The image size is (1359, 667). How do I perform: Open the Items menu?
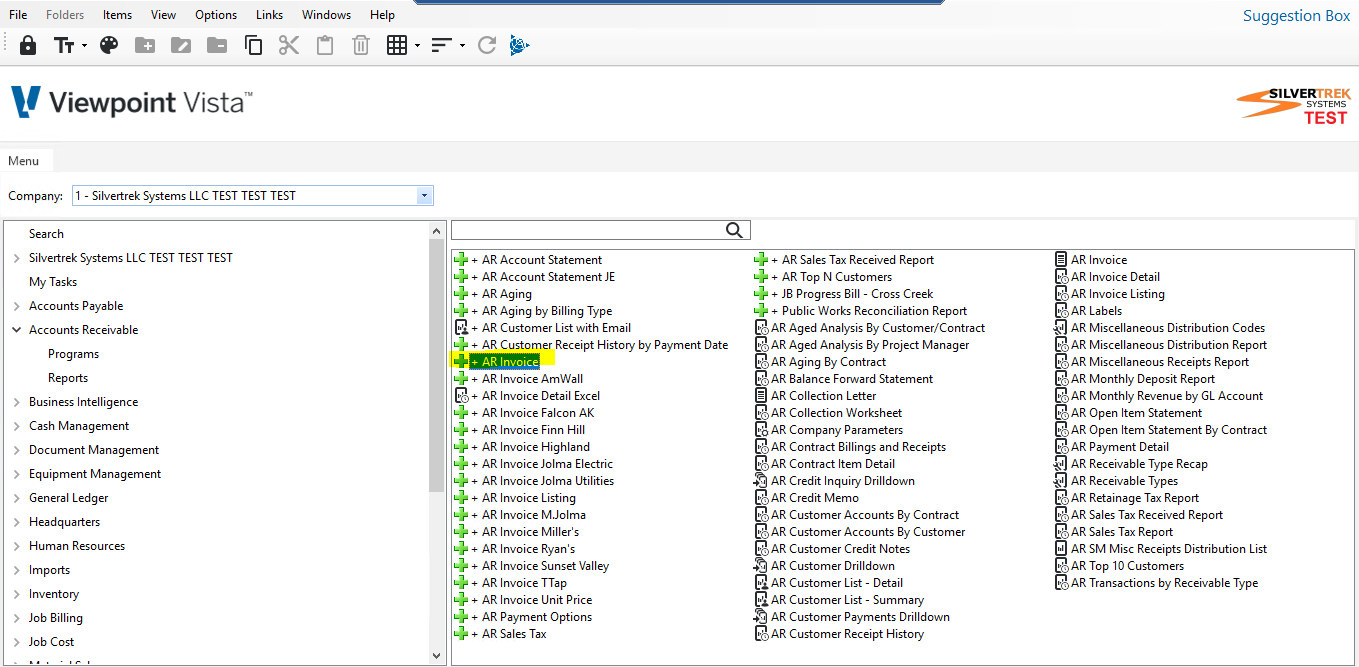[117, 15]
